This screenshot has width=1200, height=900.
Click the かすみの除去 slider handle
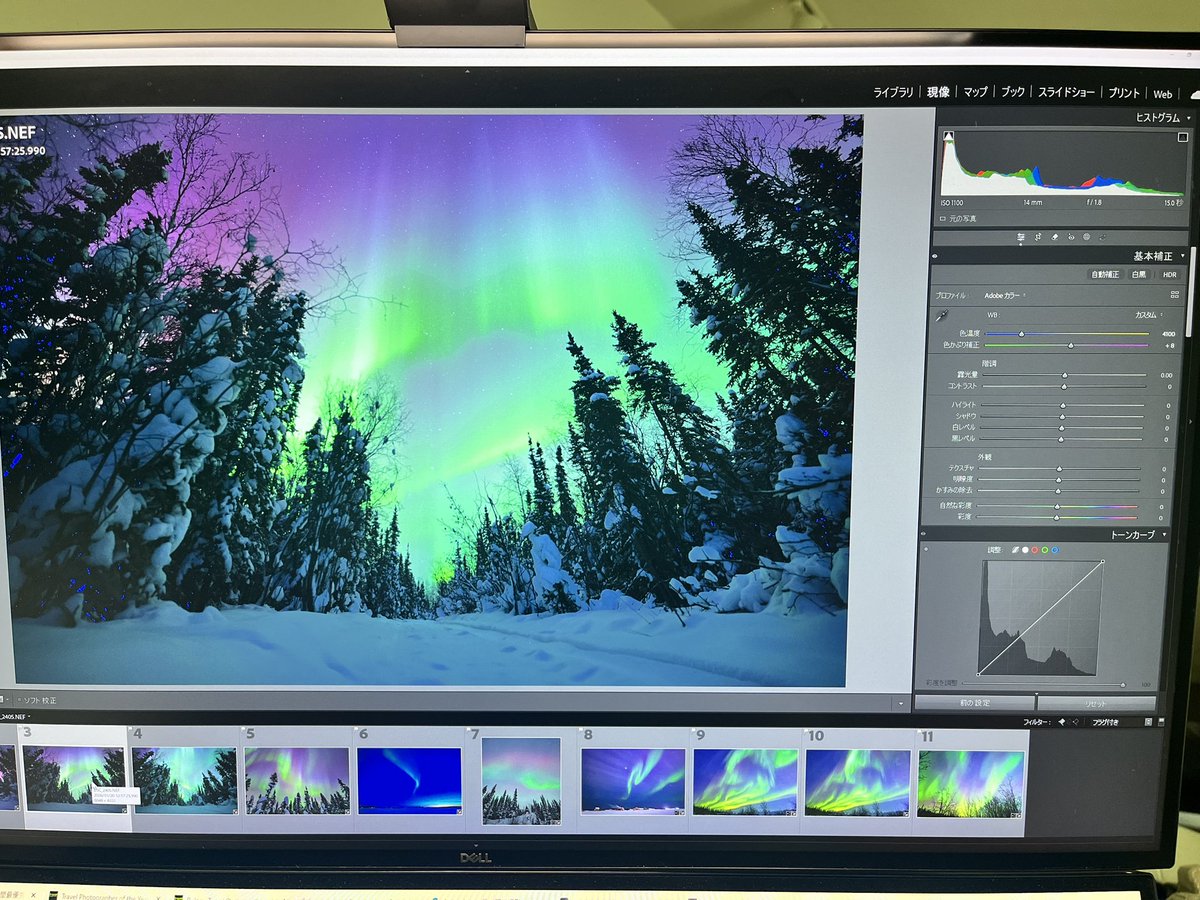coord(1058,491)
